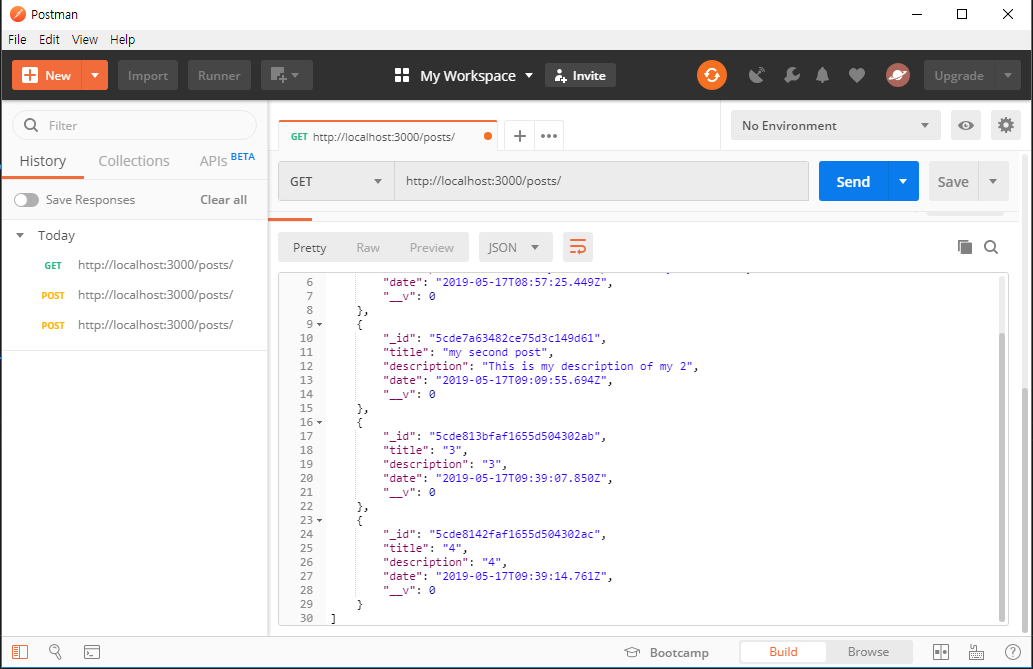Screen dimensions: 1033x669
Task: Click the sync status icon
Action: pos(712,75)
